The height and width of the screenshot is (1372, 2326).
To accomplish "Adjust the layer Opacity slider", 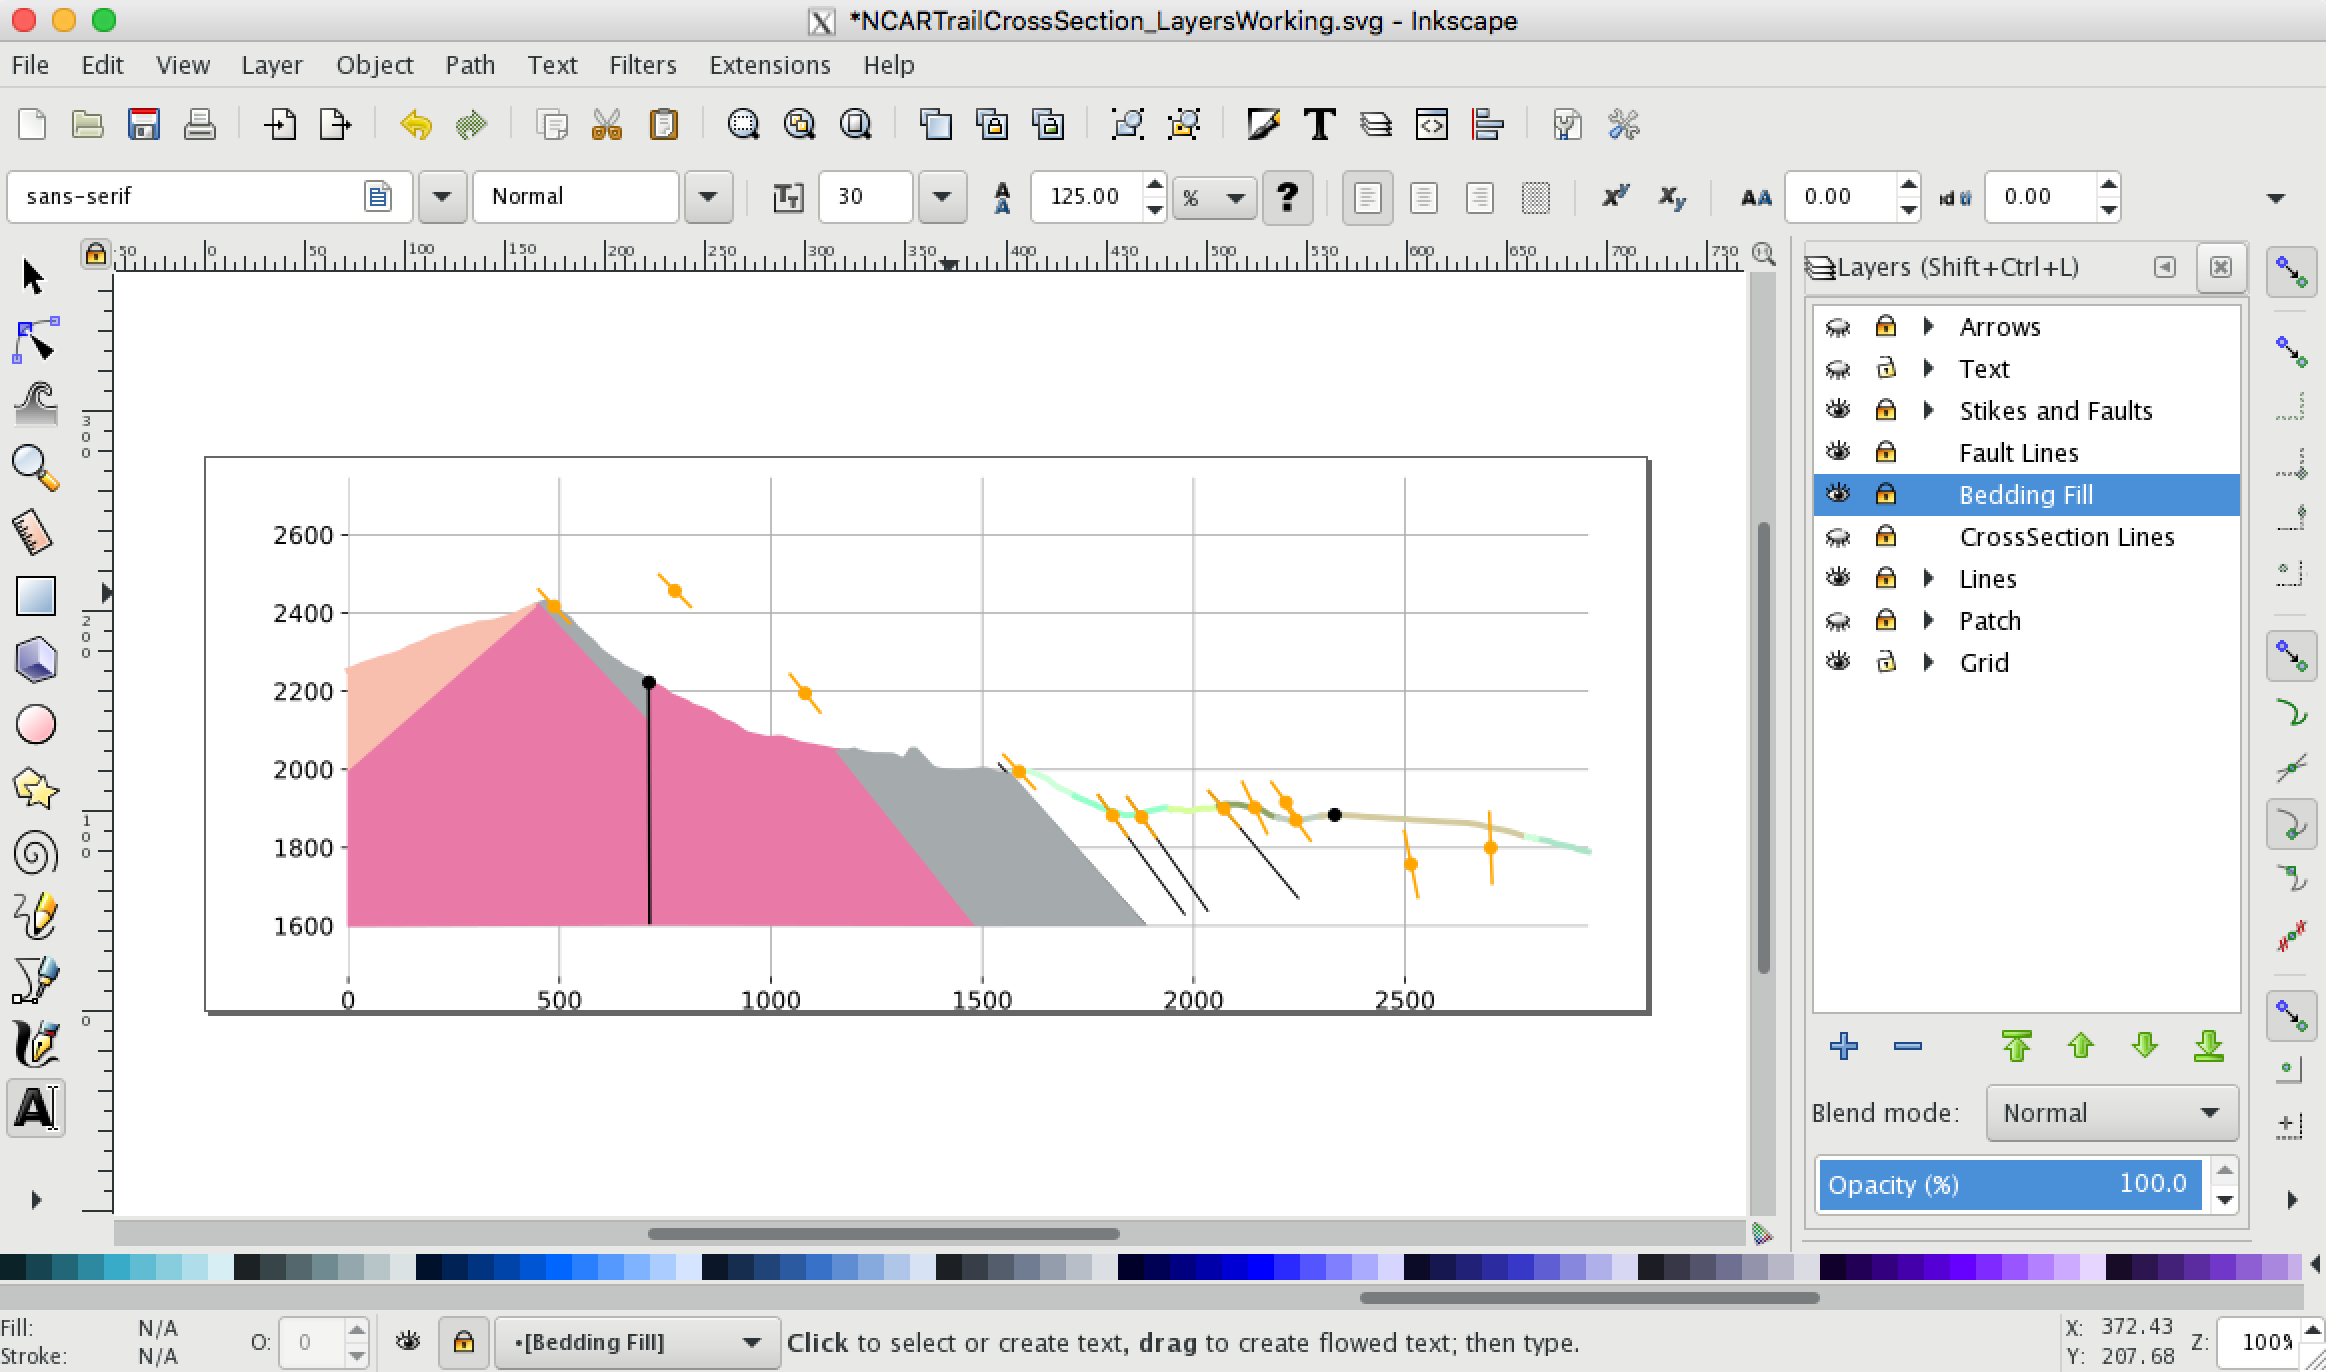I will (x=2008, y=1184).
